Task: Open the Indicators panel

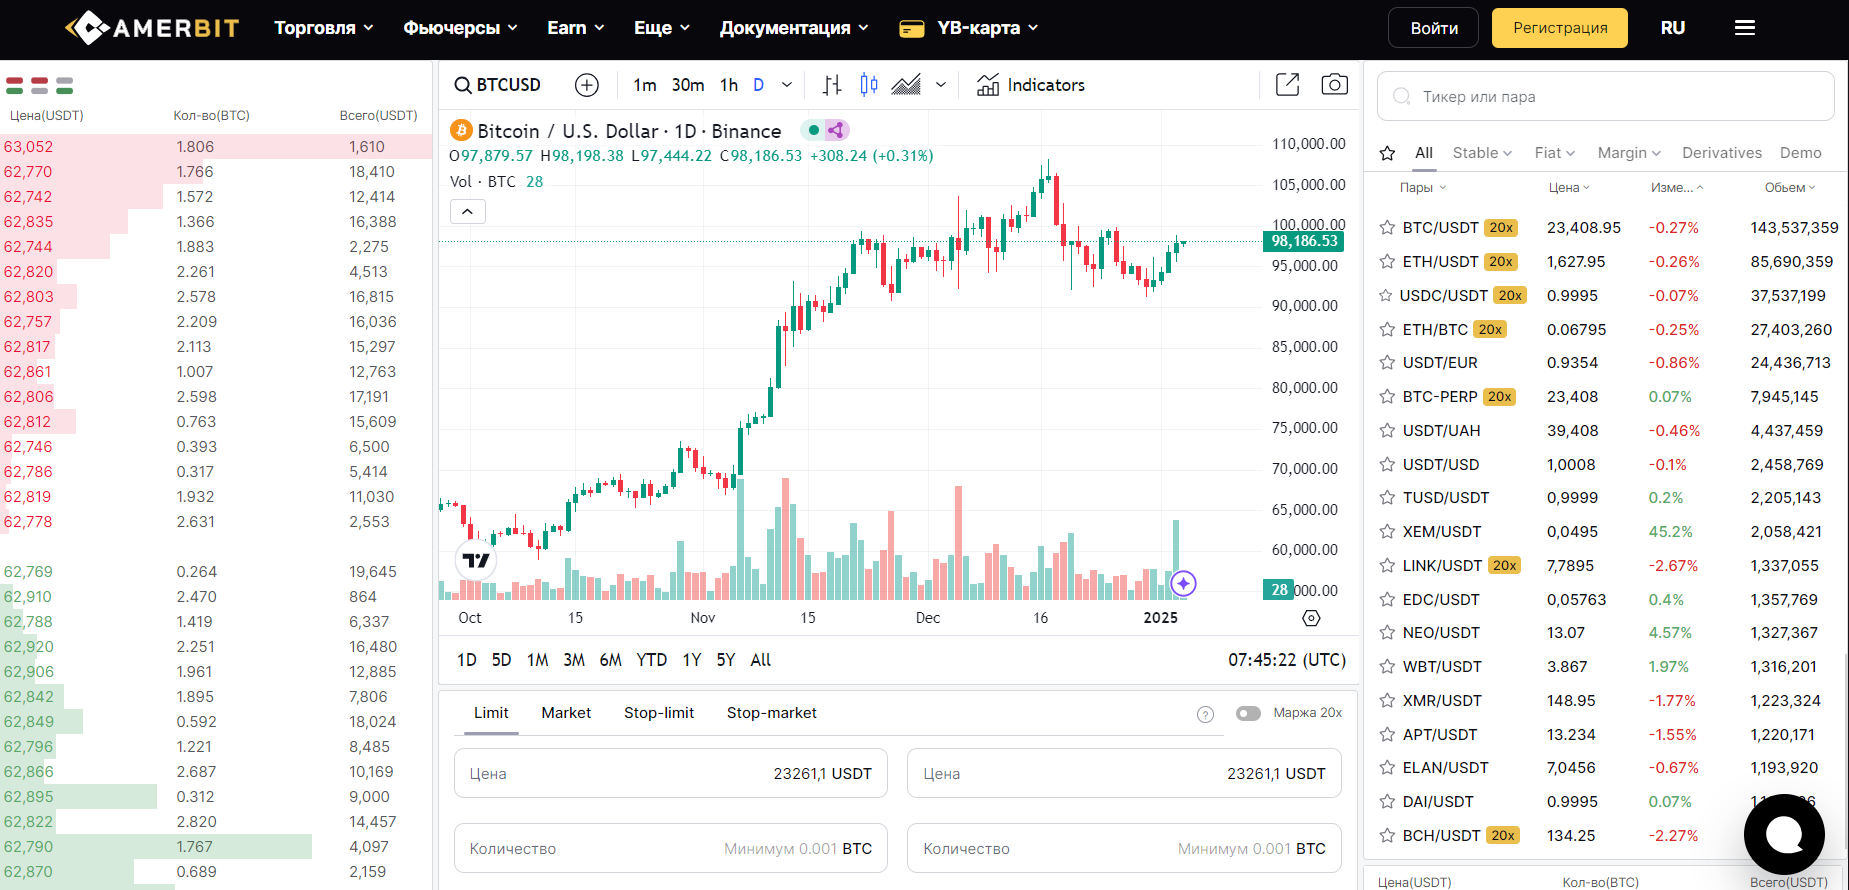Action: 1030,85
